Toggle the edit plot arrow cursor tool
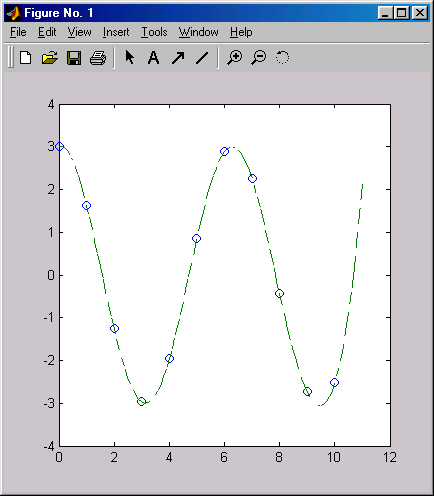434x496 pixels. (129, 57)
